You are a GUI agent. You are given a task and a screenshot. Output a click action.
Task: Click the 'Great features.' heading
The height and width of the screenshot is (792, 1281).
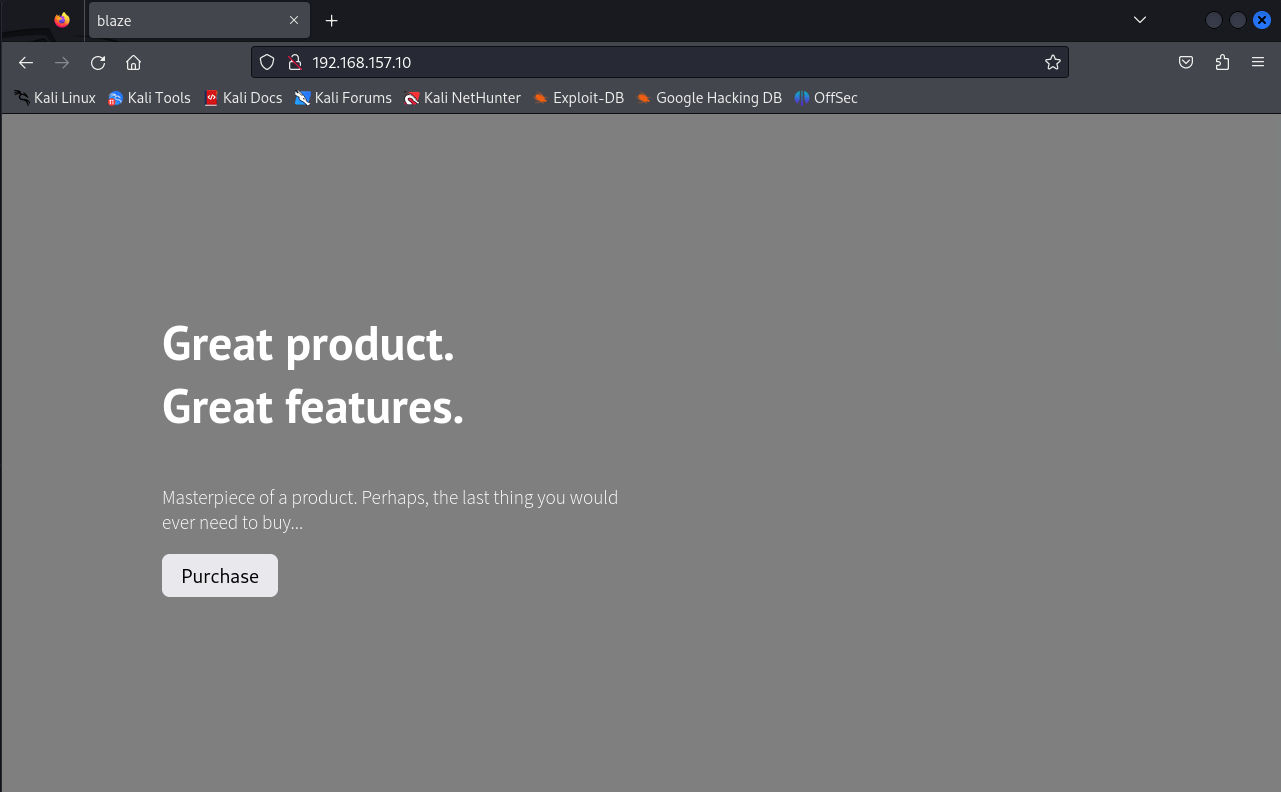(313, 407)
